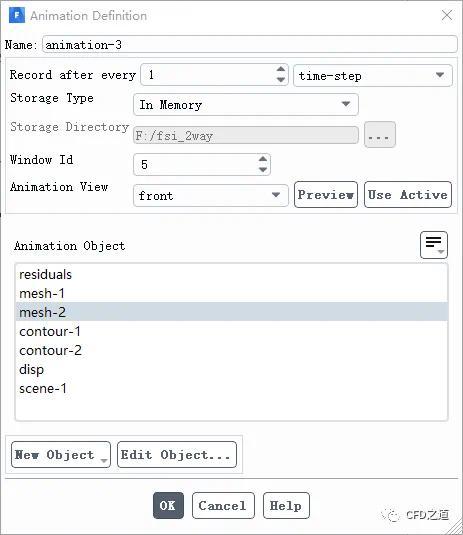Increment the Window Id spinner

[263, 159]
